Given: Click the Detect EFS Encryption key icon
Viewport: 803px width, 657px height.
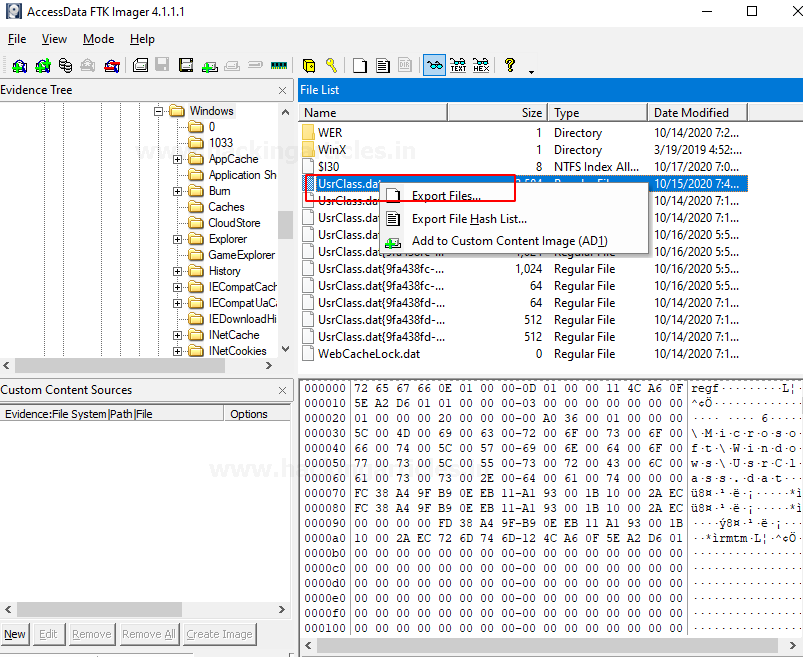Looking at the screenshot, I should [331, 66].
